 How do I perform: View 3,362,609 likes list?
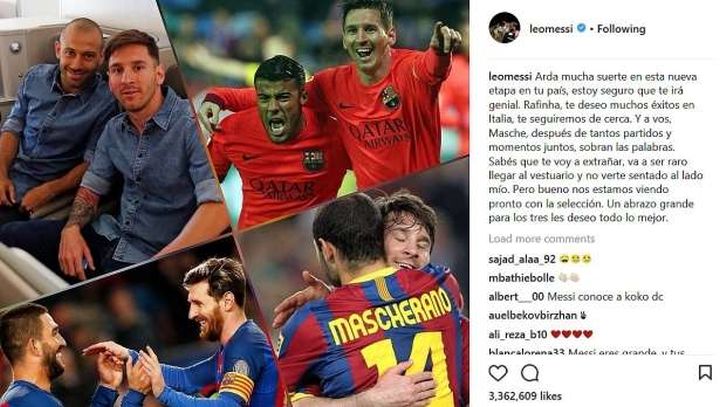click(525, 396)
